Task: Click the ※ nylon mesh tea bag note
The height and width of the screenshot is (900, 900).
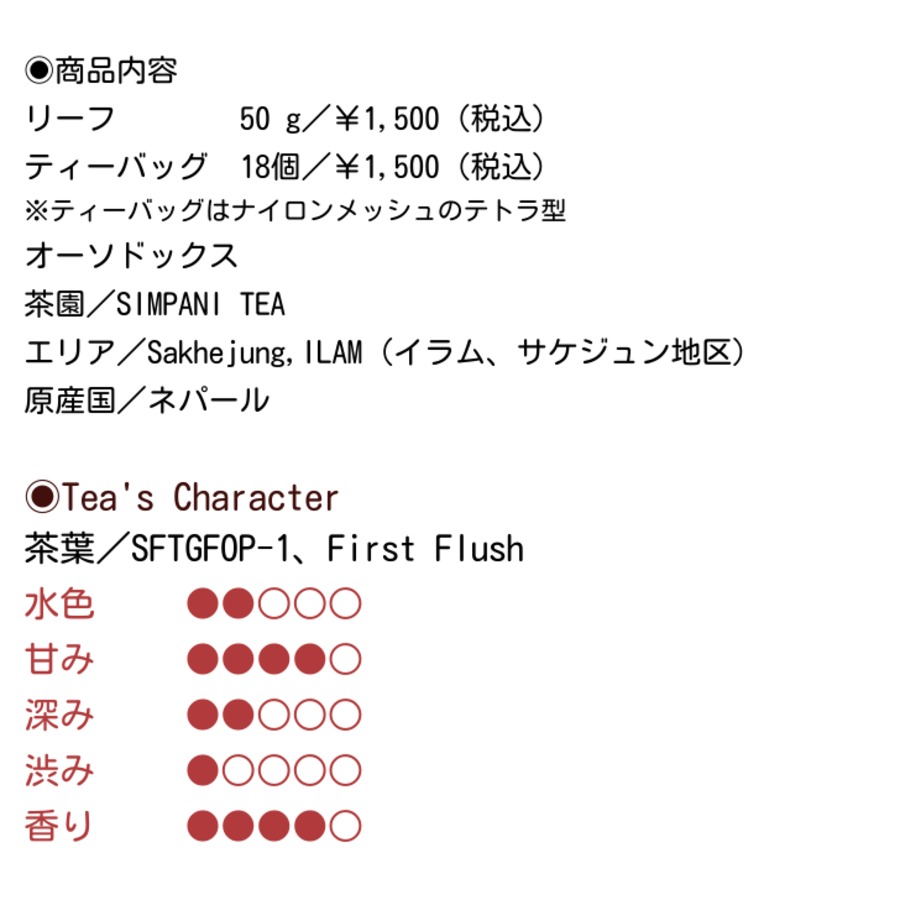Action: [296, 210]
